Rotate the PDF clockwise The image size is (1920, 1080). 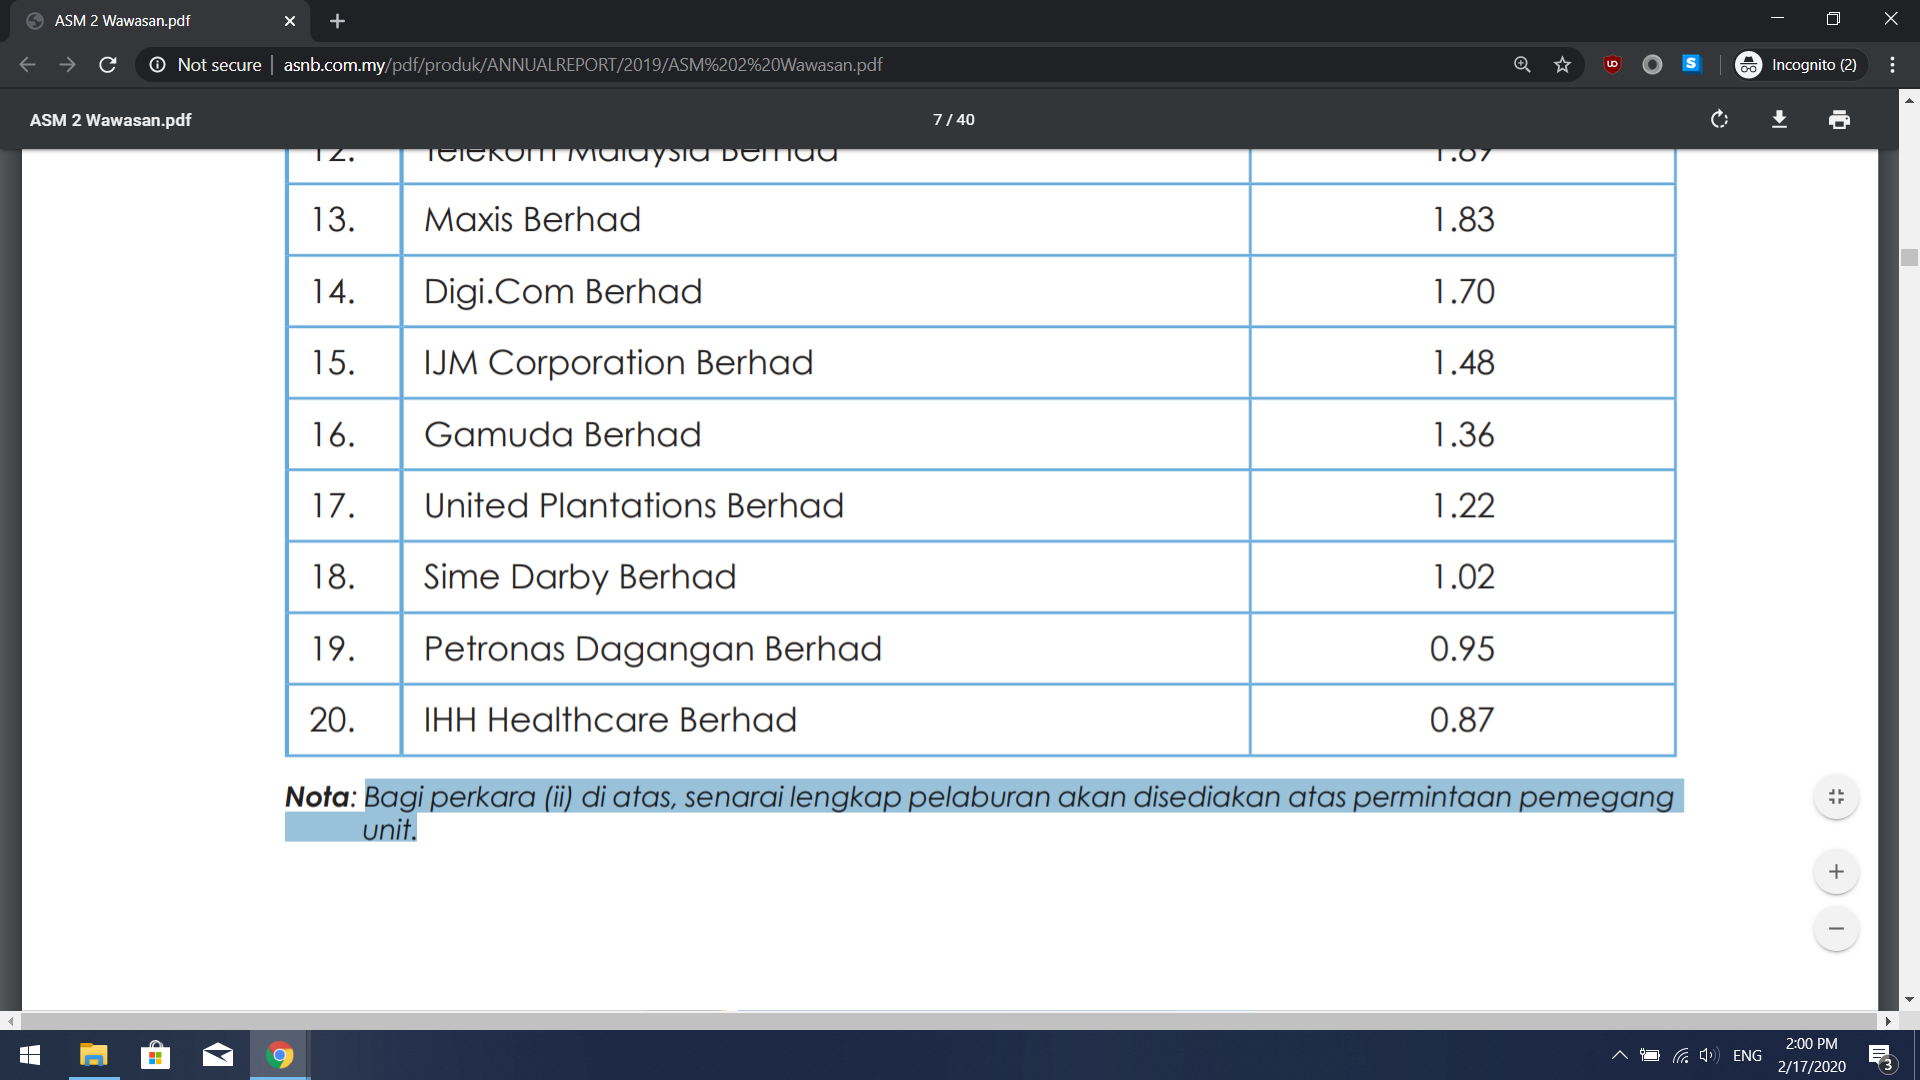click(1719, 119)
